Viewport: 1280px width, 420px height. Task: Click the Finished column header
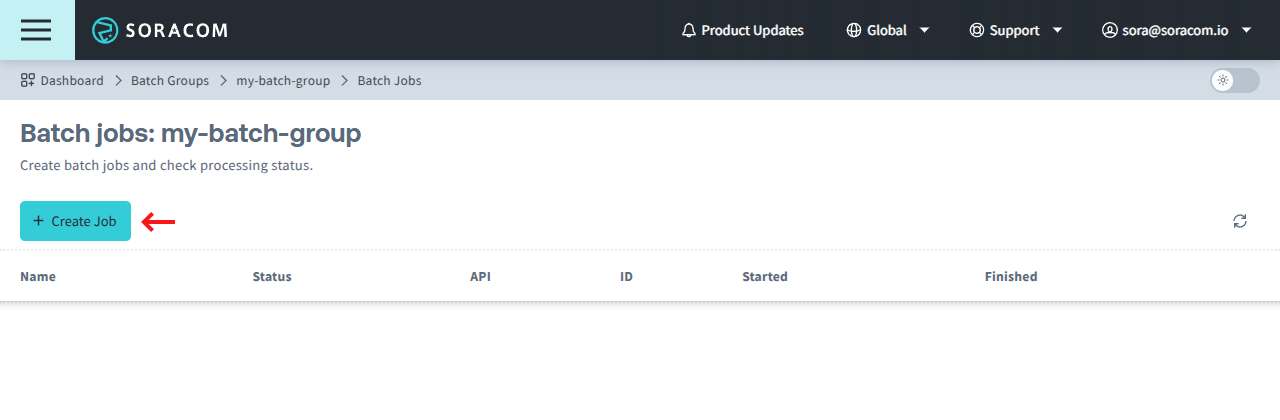click(1011, 276)
